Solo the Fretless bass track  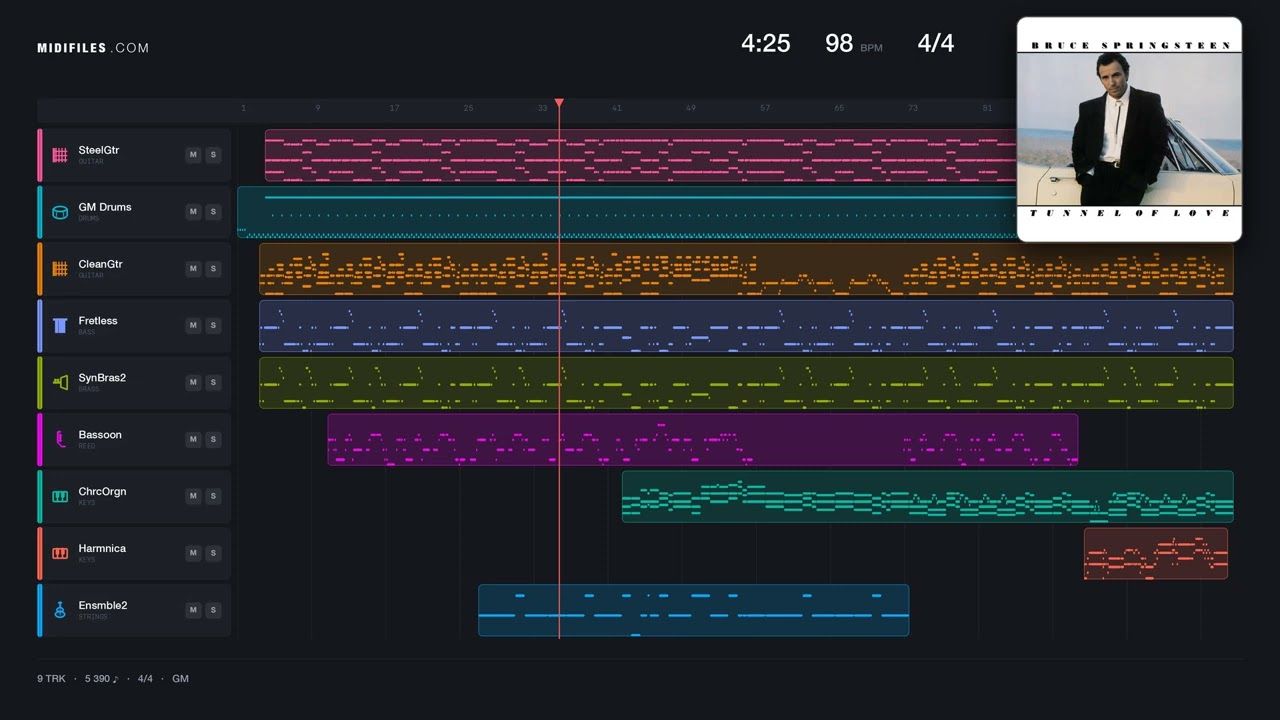click(x=213, y=326)
